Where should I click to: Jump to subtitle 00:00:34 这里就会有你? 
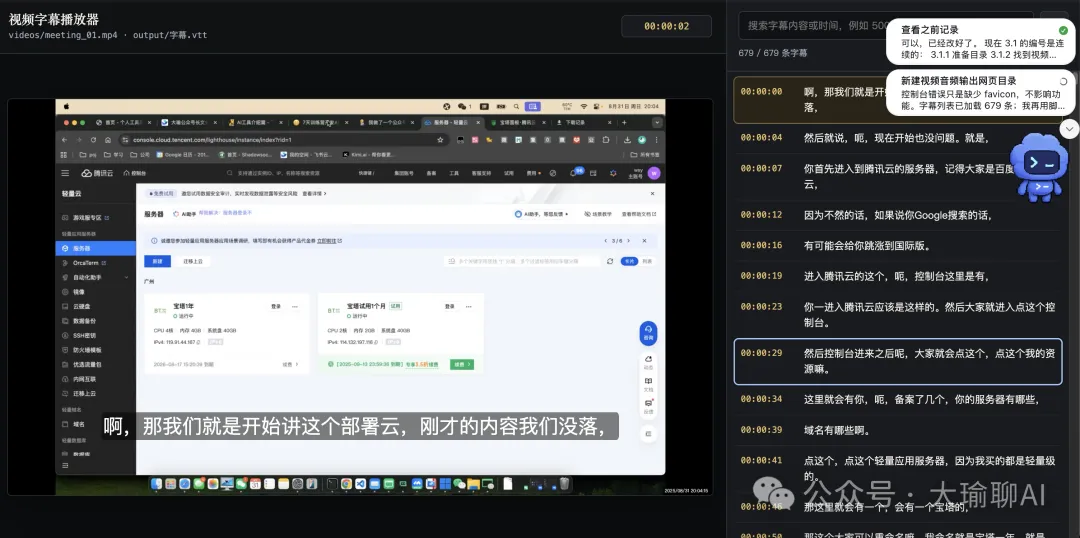898,400
